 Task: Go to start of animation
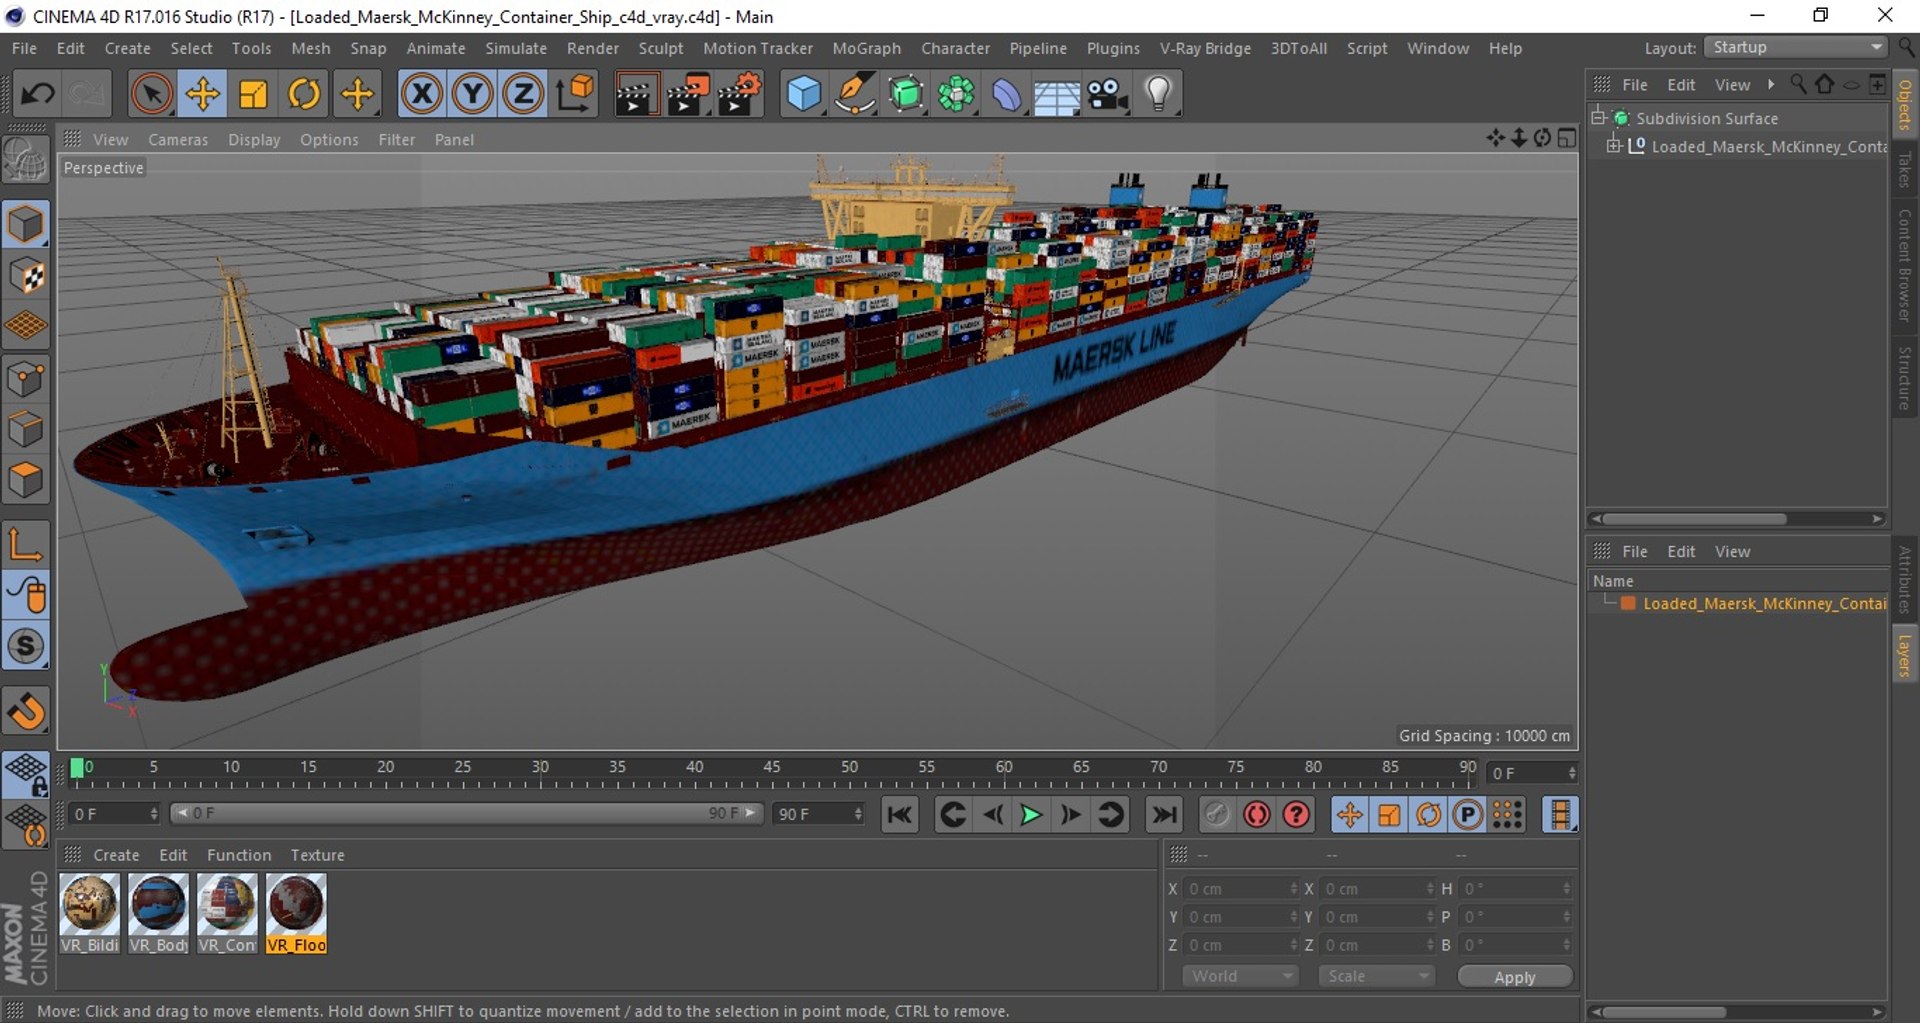pos(899,815)
